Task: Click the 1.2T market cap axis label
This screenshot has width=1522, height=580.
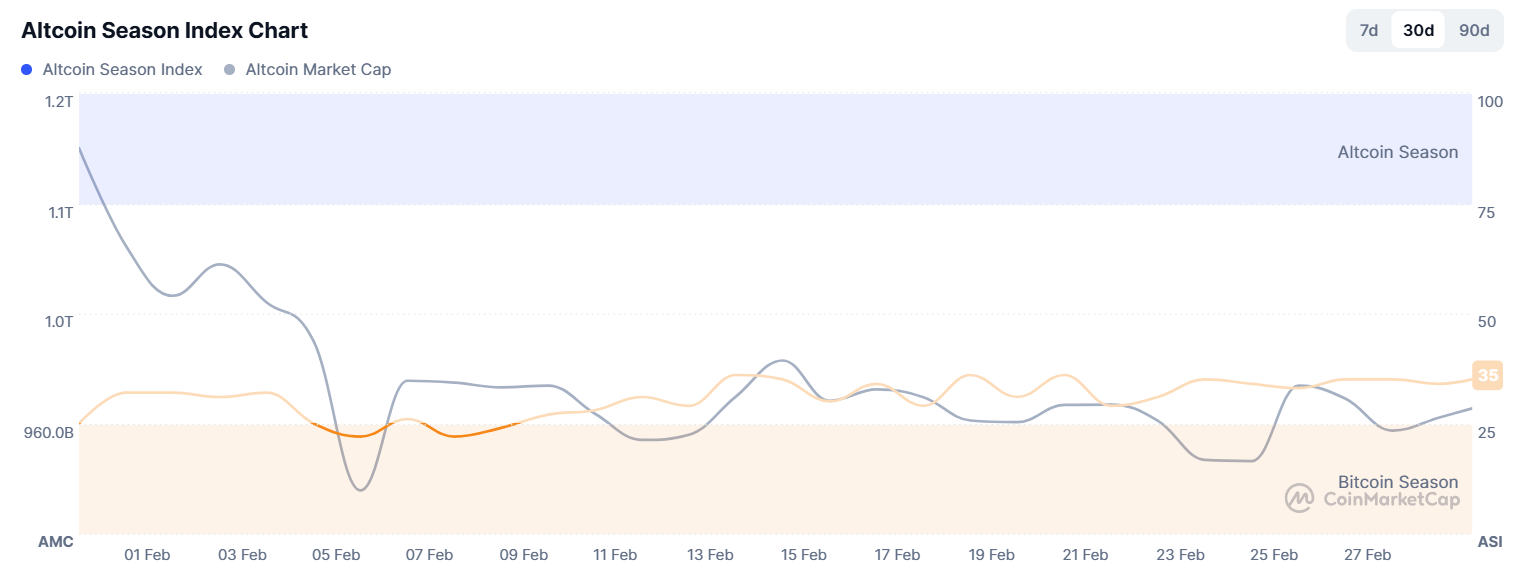Action: (59, 101)
